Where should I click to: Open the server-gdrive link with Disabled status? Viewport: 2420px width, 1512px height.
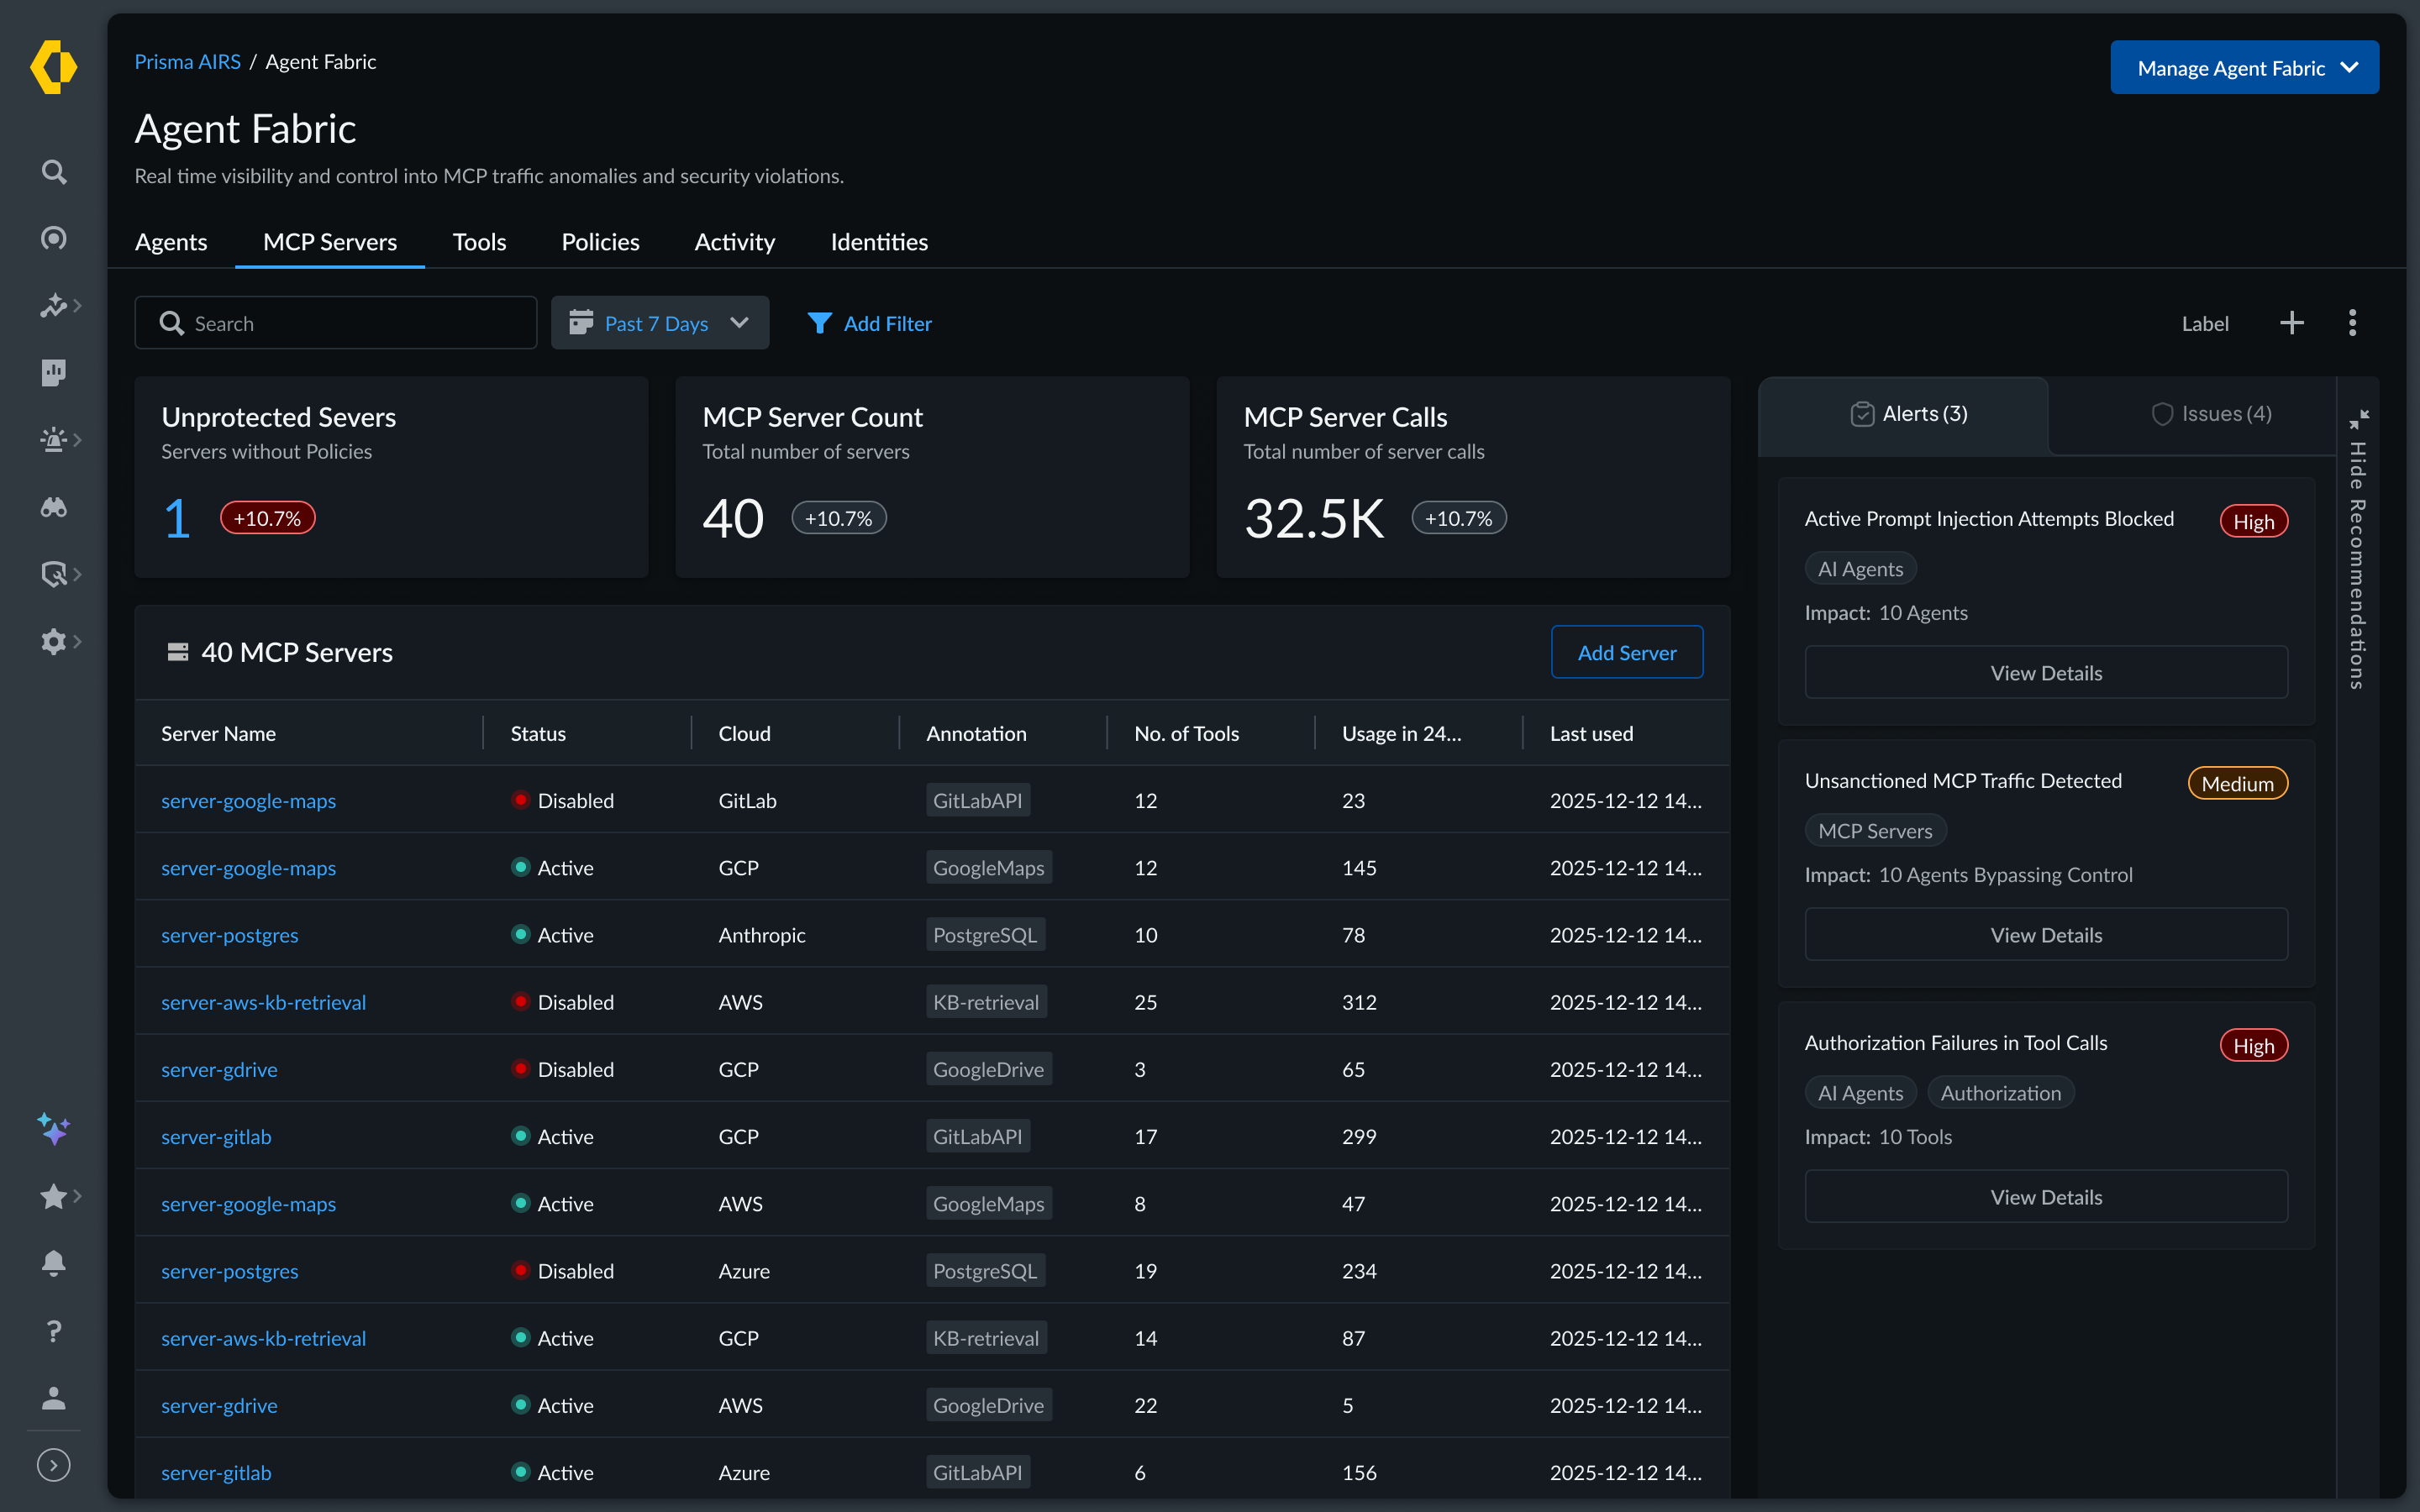click(x=219, y=1069)
